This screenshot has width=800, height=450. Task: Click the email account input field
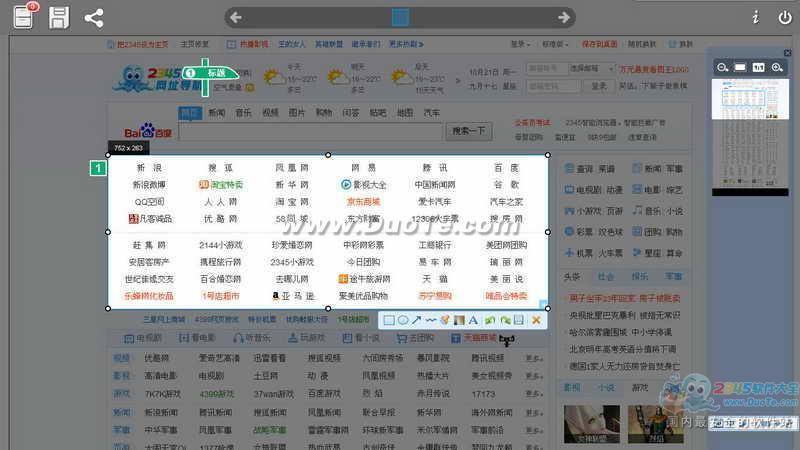[x=547, y=68]
